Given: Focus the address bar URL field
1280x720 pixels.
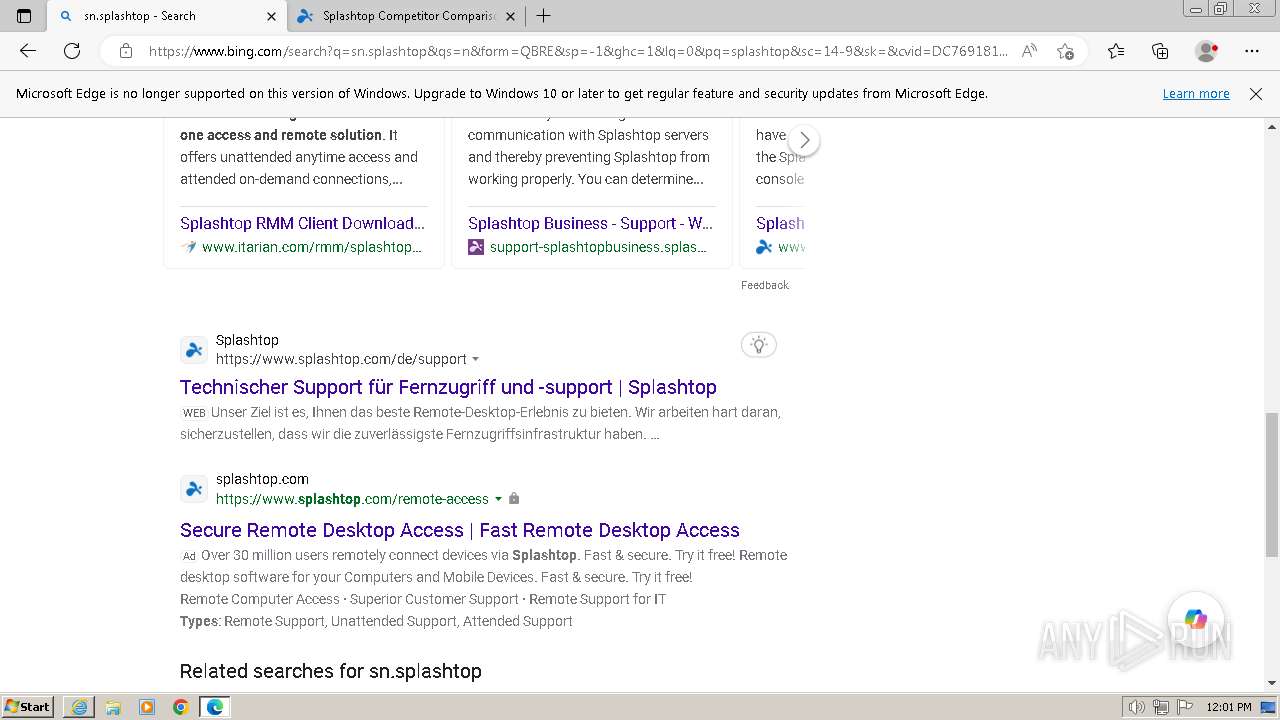Looking at the screenshot, I should pos(578,51).
